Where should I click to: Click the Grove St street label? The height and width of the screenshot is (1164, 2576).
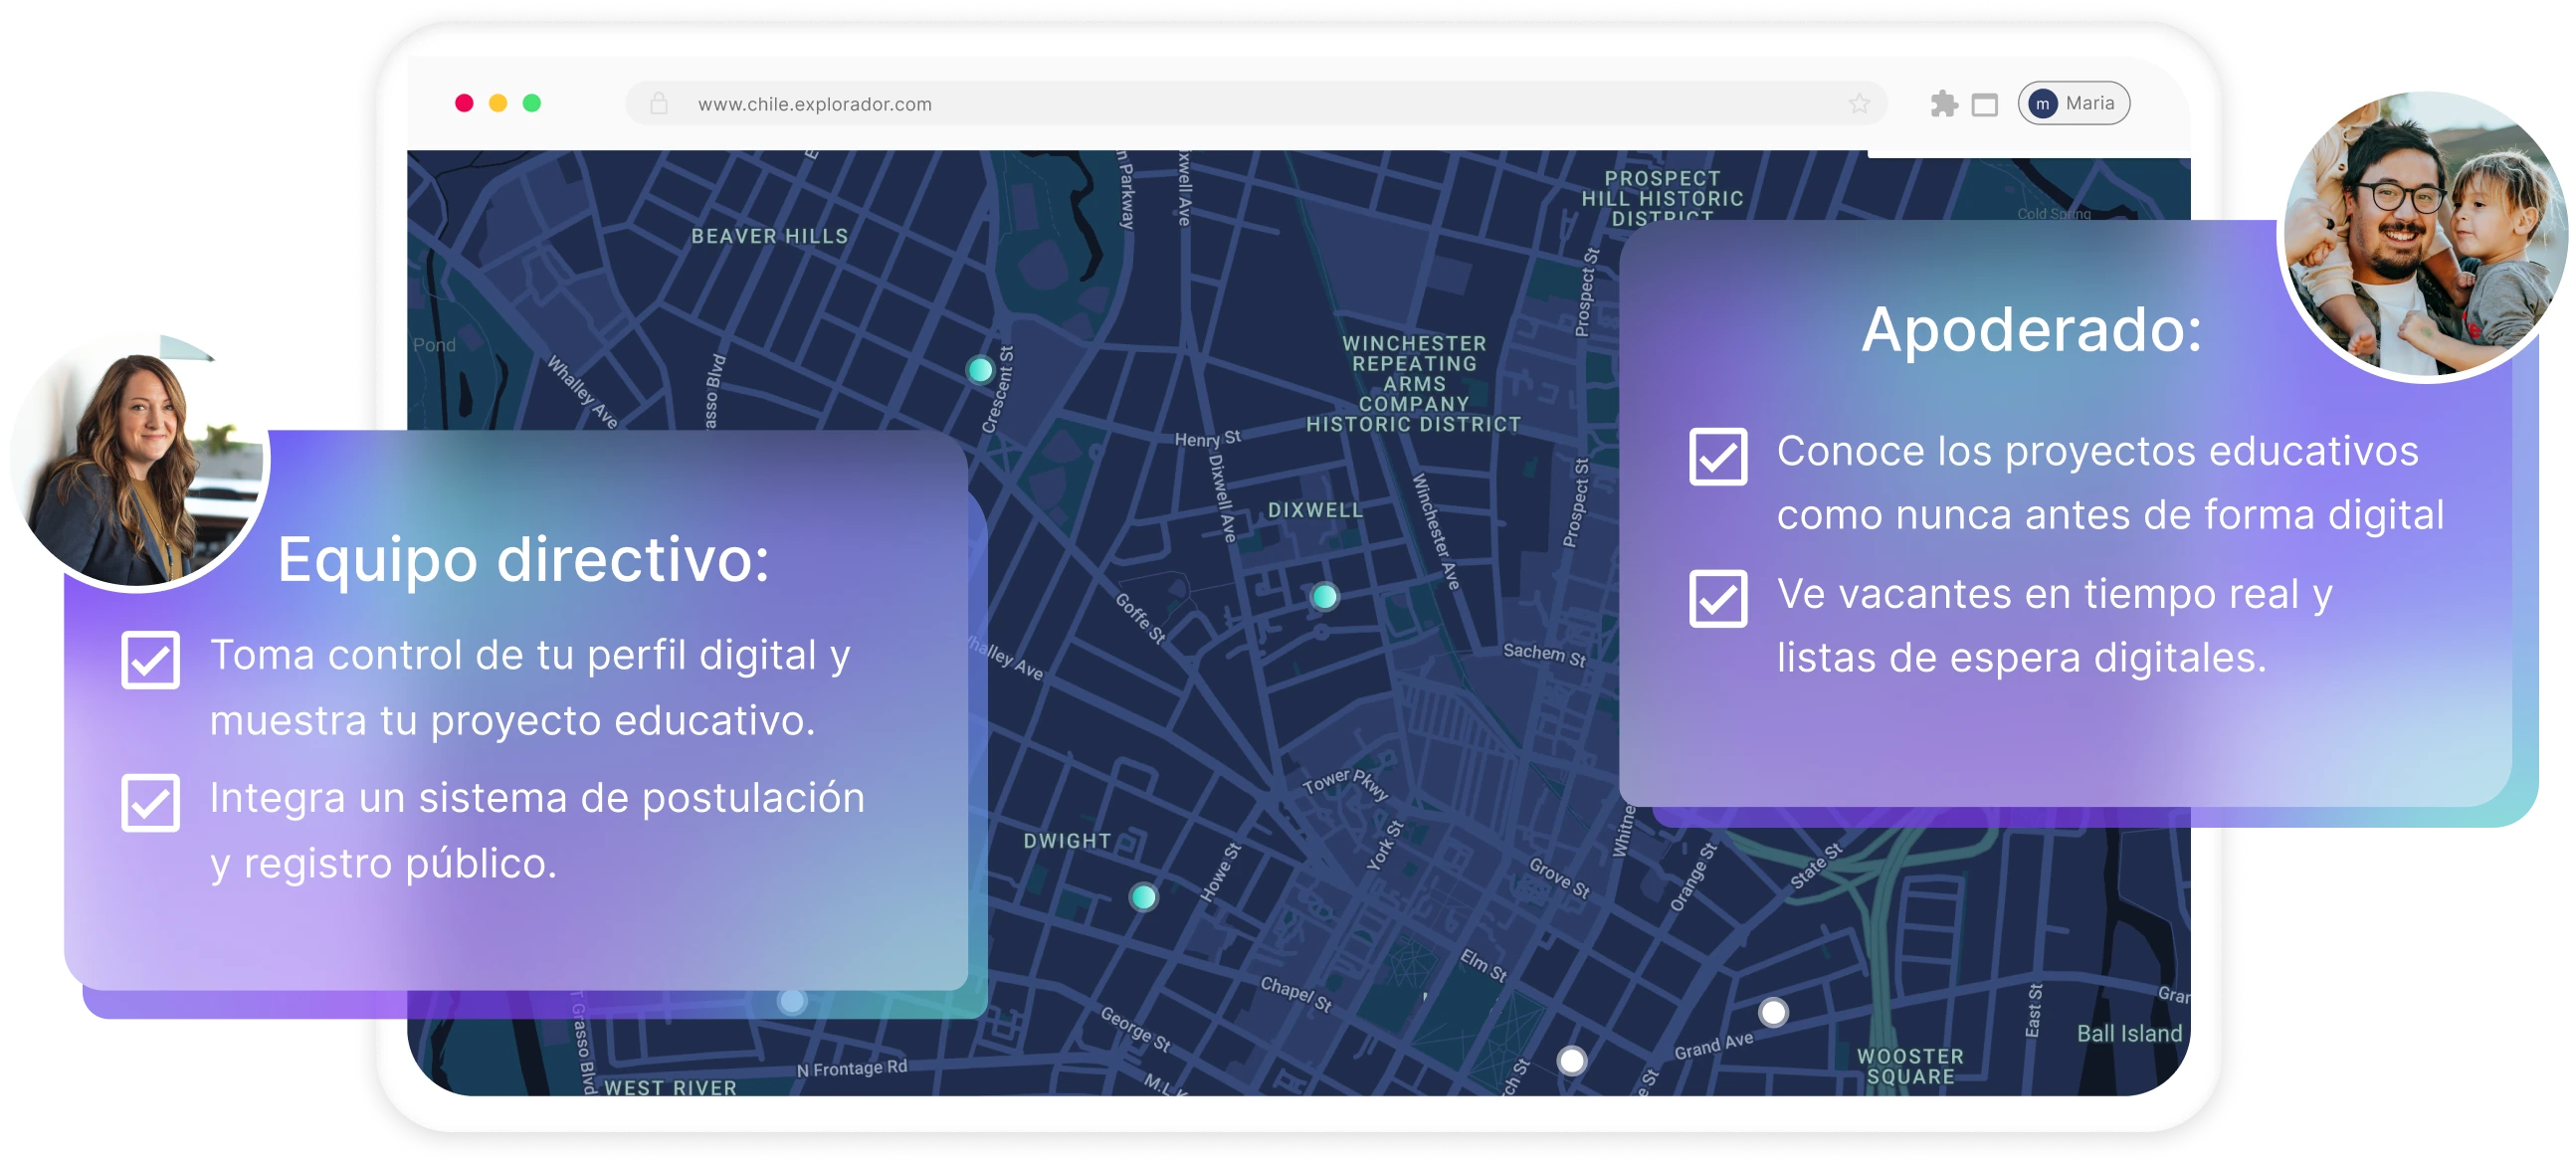coord(1559,878)
